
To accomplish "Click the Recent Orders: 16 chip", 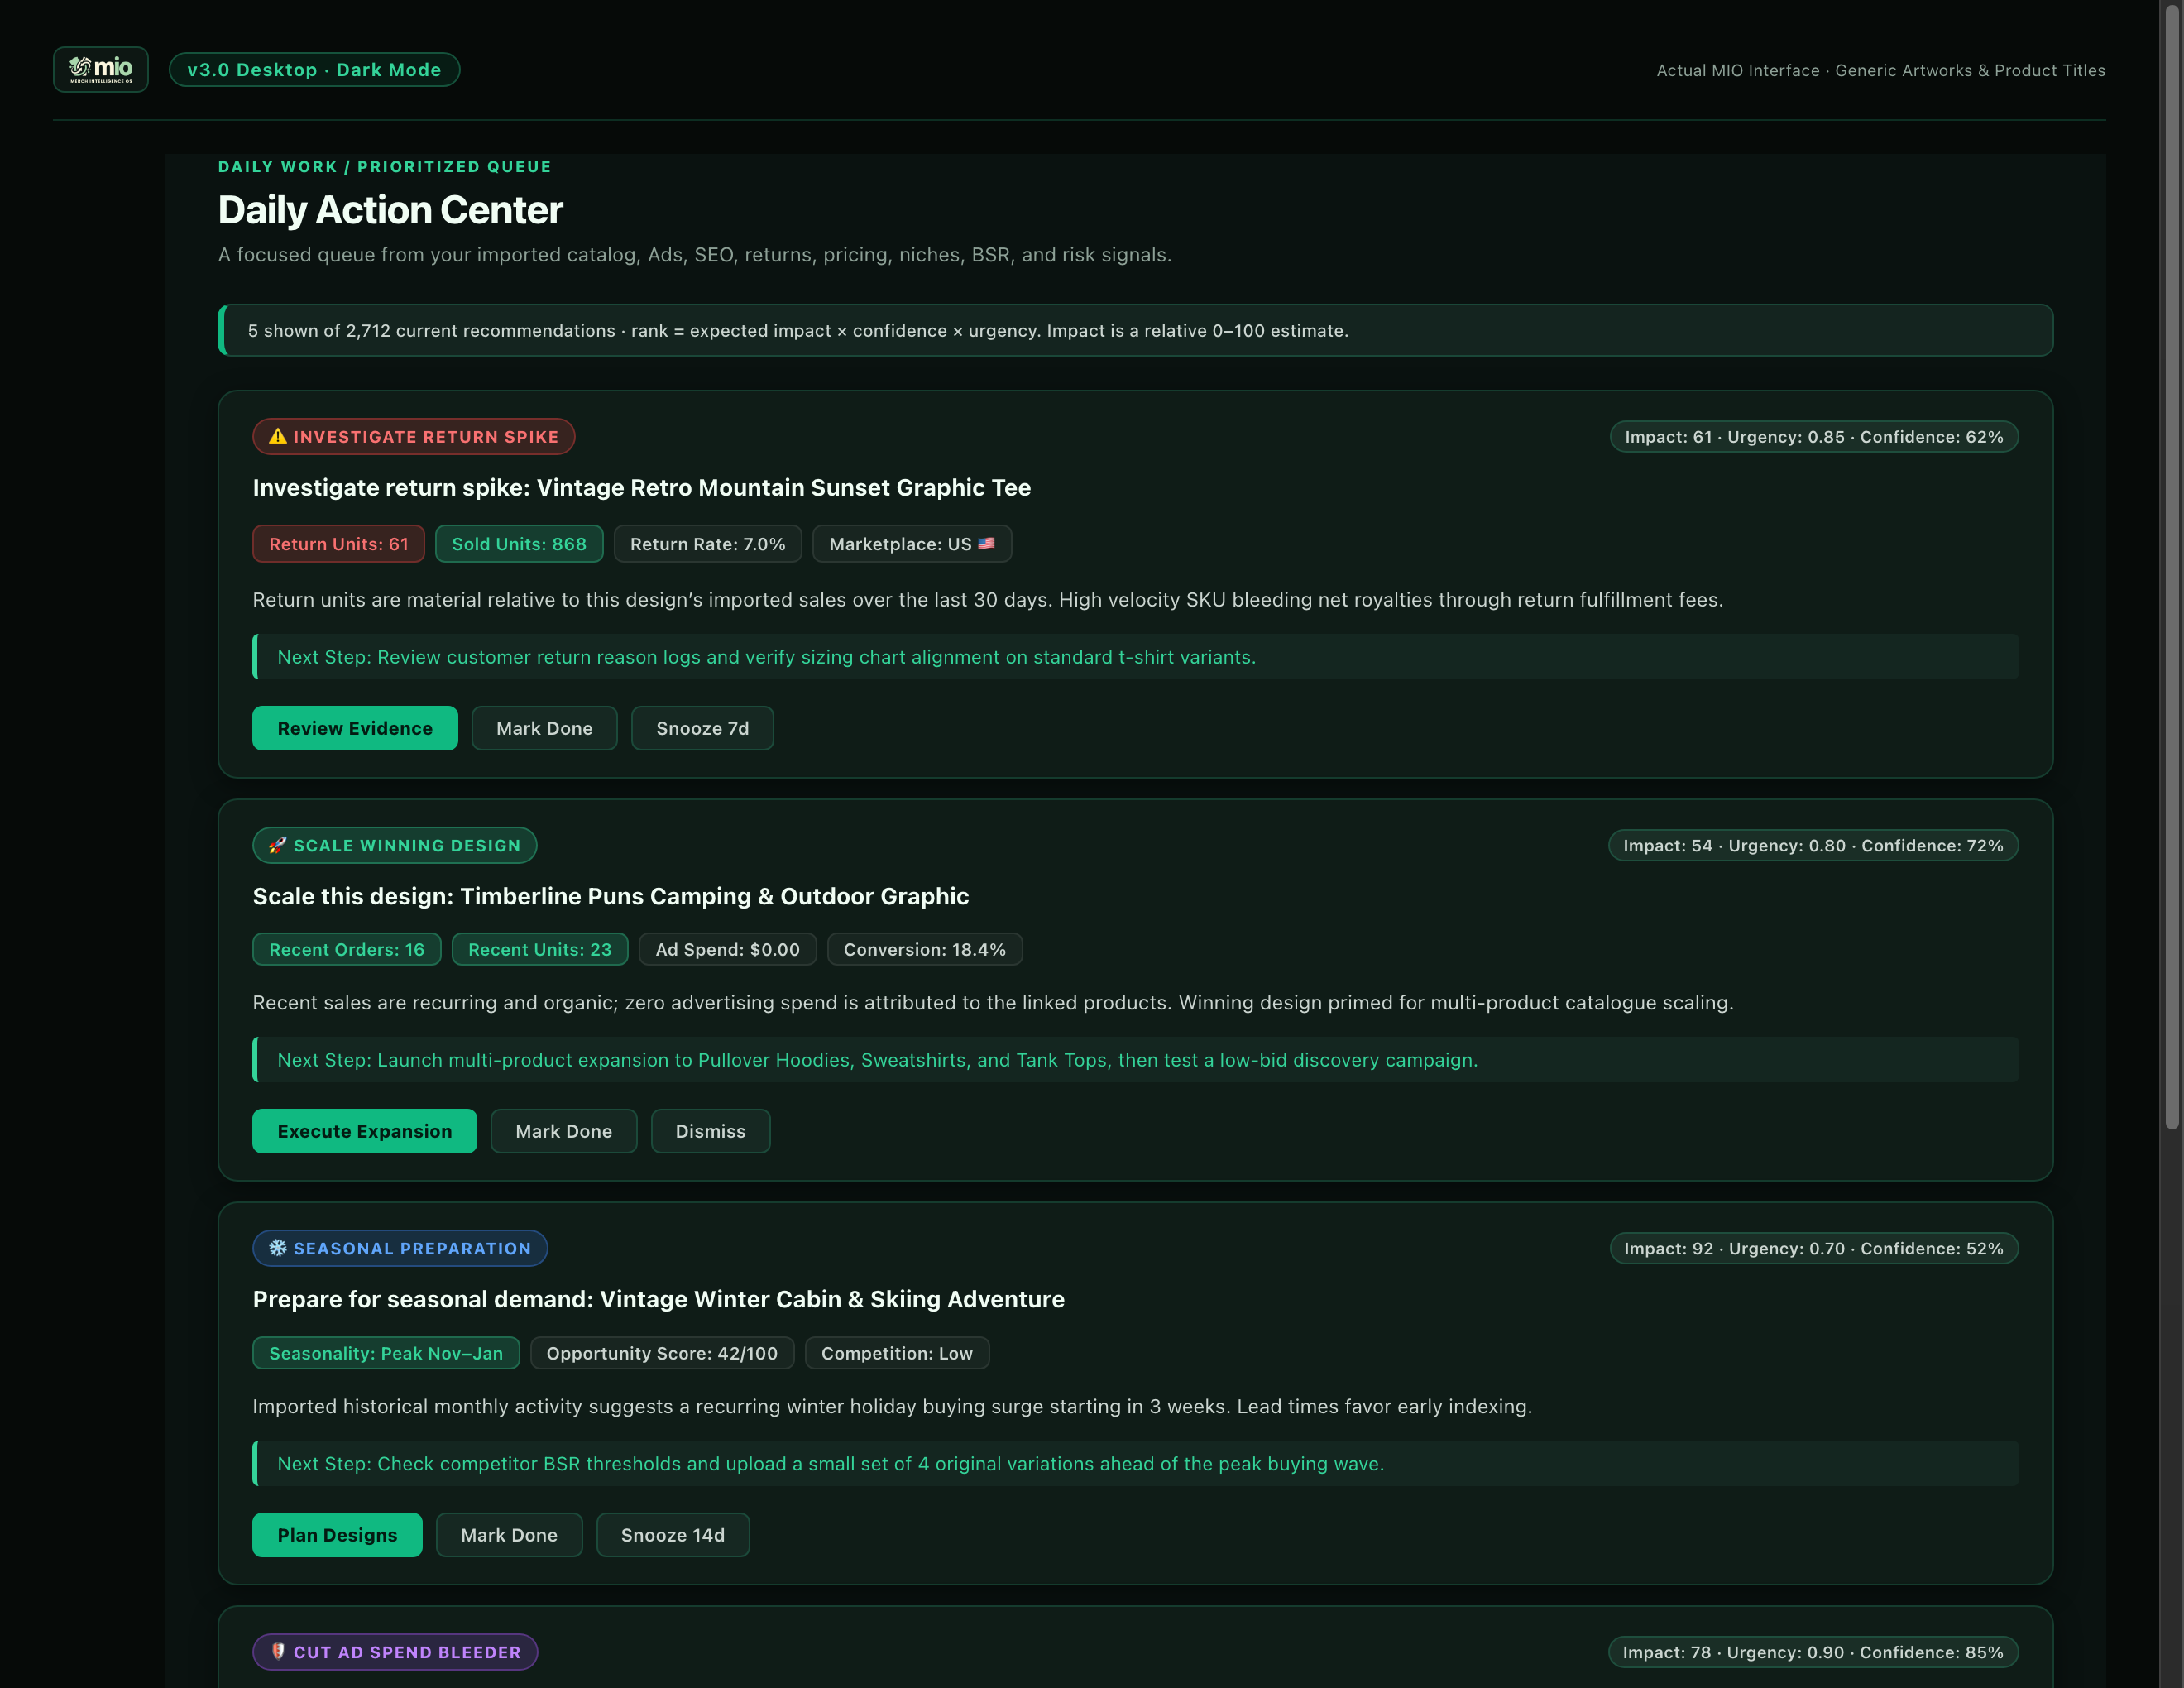I will [346, 949].
